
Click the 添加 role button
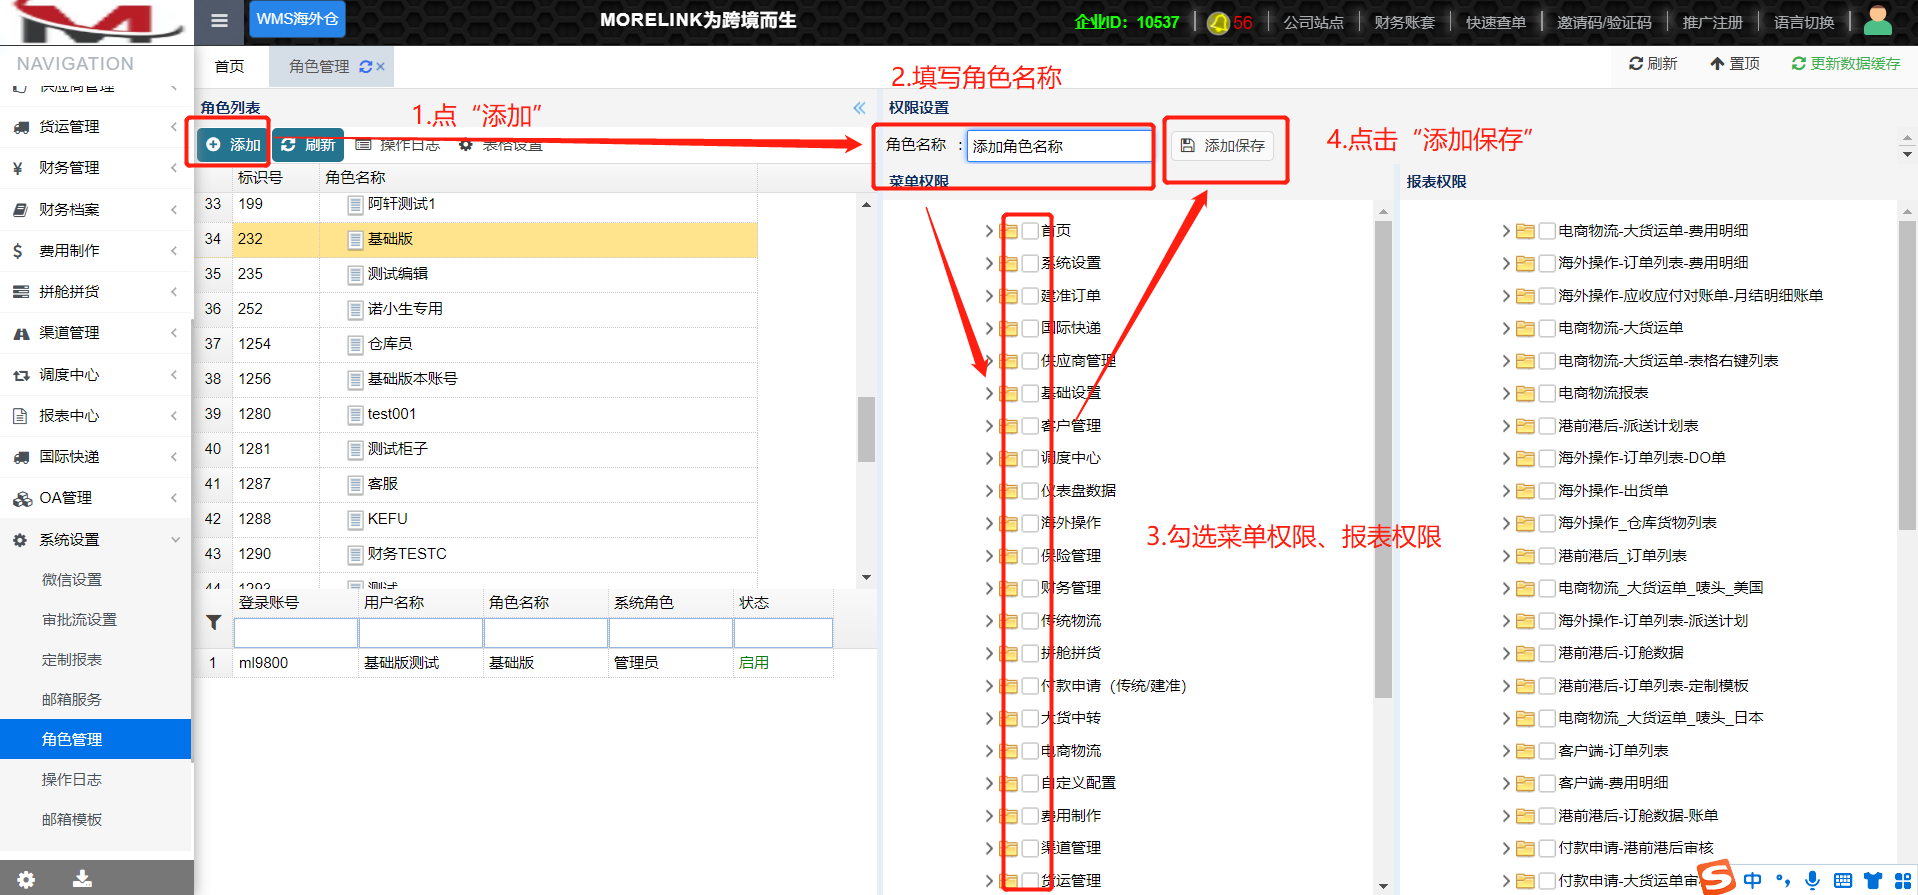tap(233, 145)
